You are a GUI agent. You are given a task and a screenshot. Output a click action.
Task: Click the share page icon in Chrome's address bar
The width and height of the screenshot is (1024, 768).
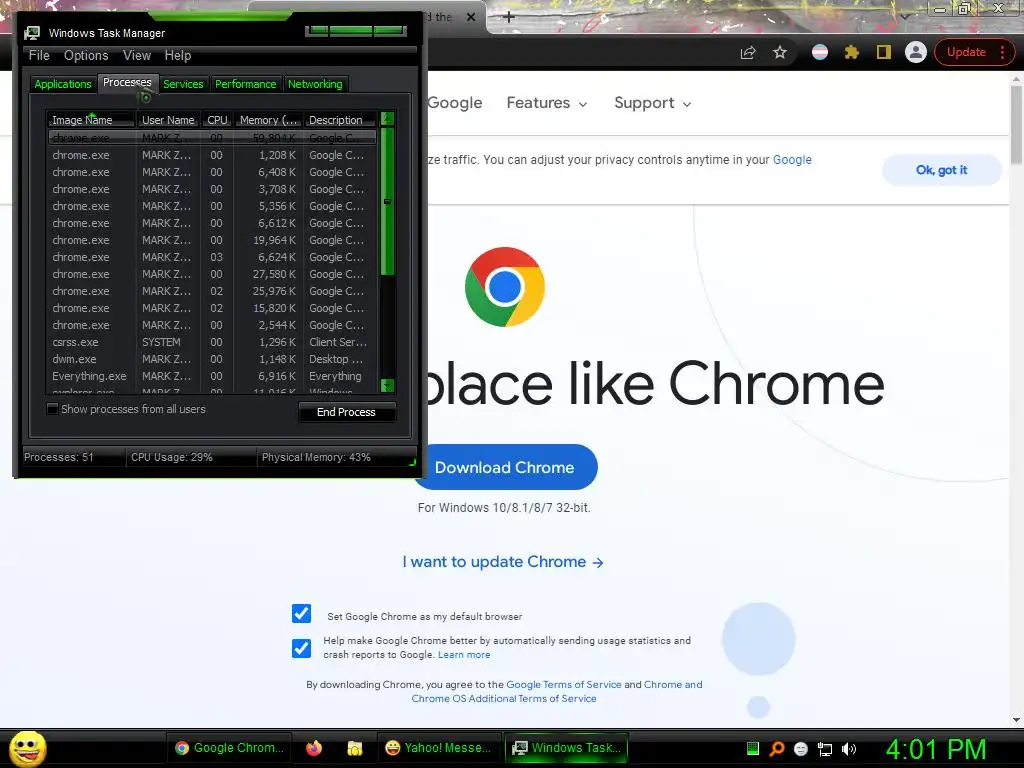[748, 53]
